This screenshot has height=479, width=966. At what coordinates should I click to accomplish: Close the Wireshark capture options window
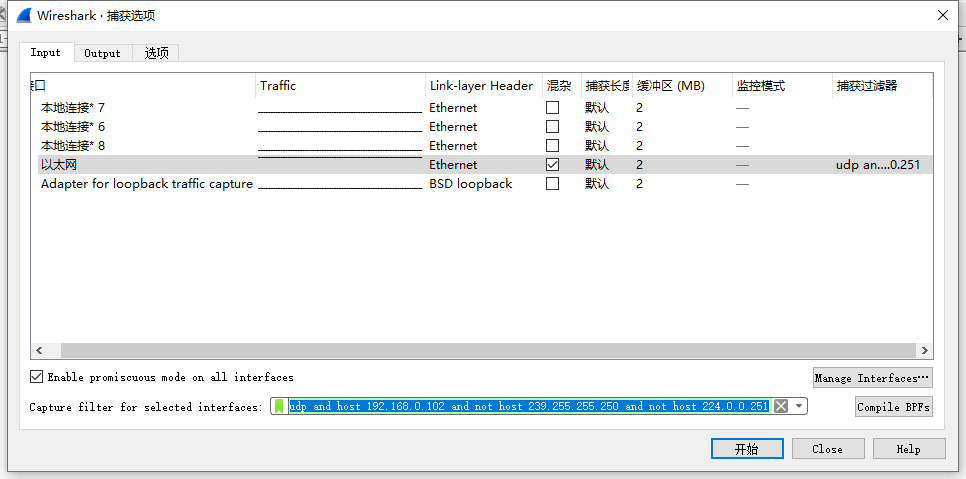[x=943, y=16]
